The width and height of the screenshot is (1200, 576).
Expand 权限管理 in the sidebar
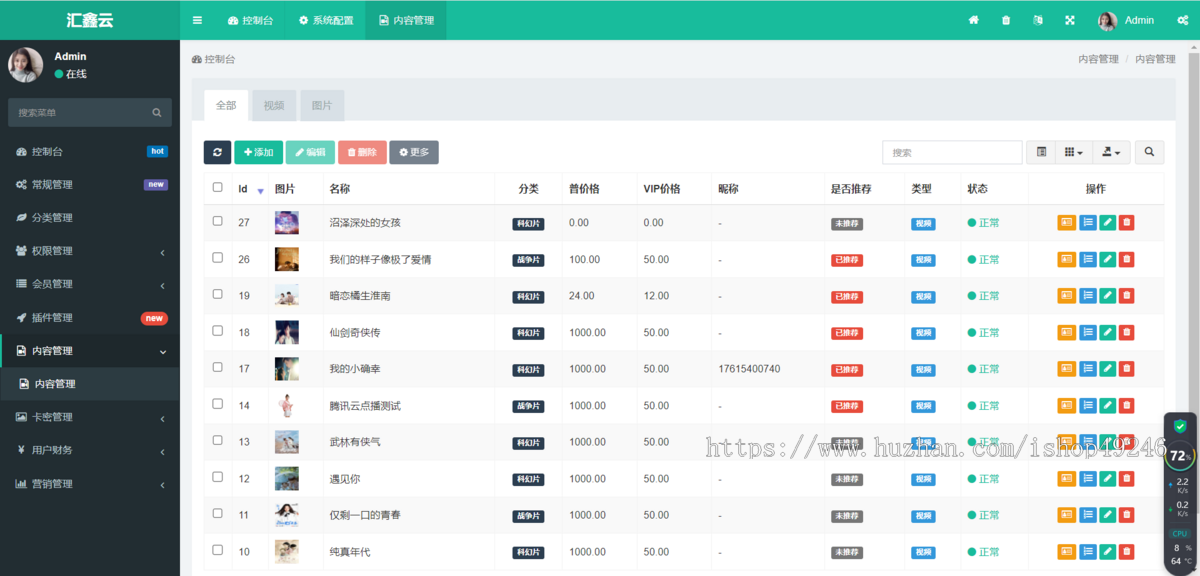[x=90, y=251]
